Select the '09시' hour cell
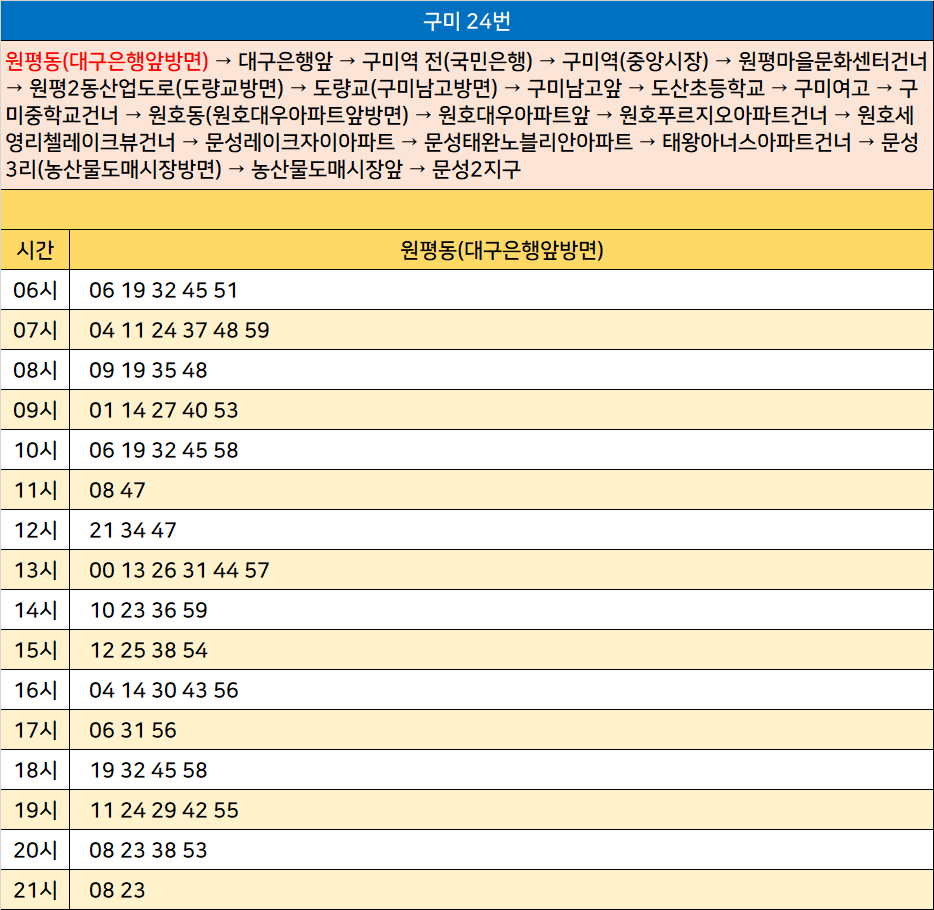The image size is (934, 910). [35, 410]
